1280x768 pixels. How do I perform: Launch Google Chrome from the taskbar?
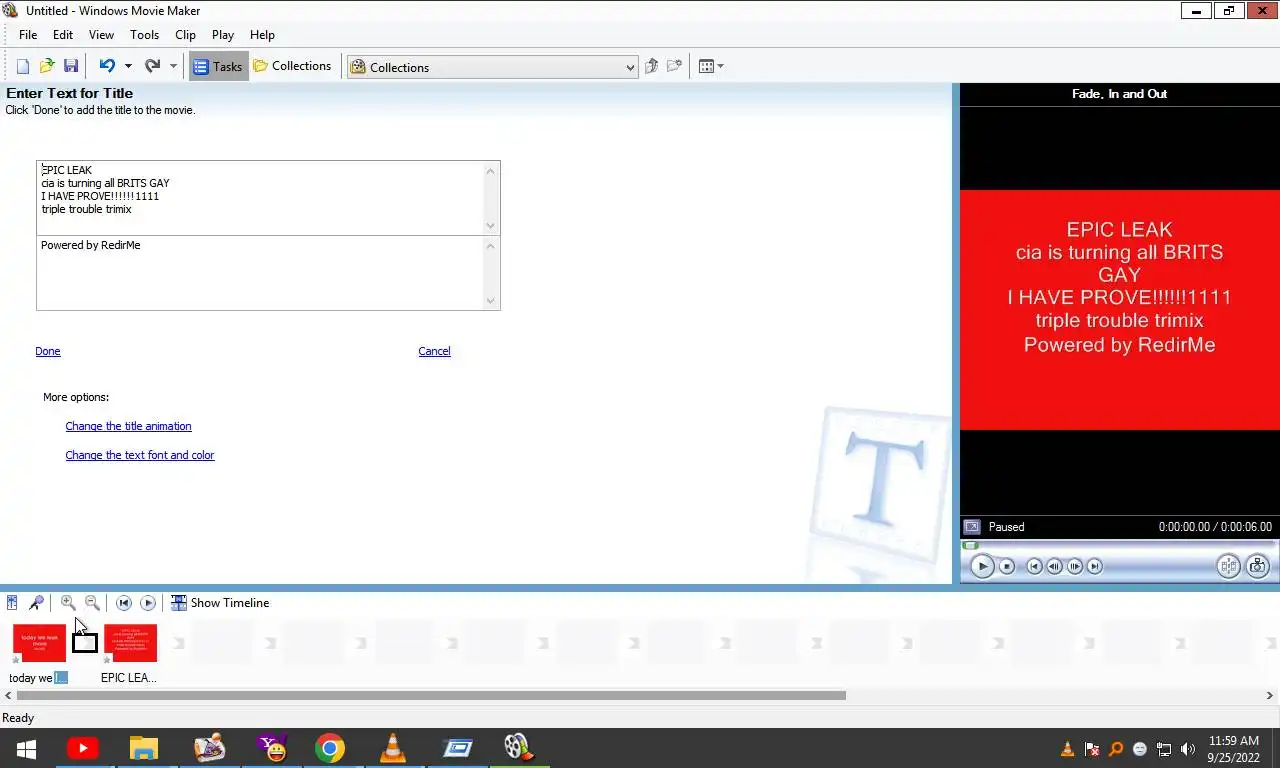(329, 748)
